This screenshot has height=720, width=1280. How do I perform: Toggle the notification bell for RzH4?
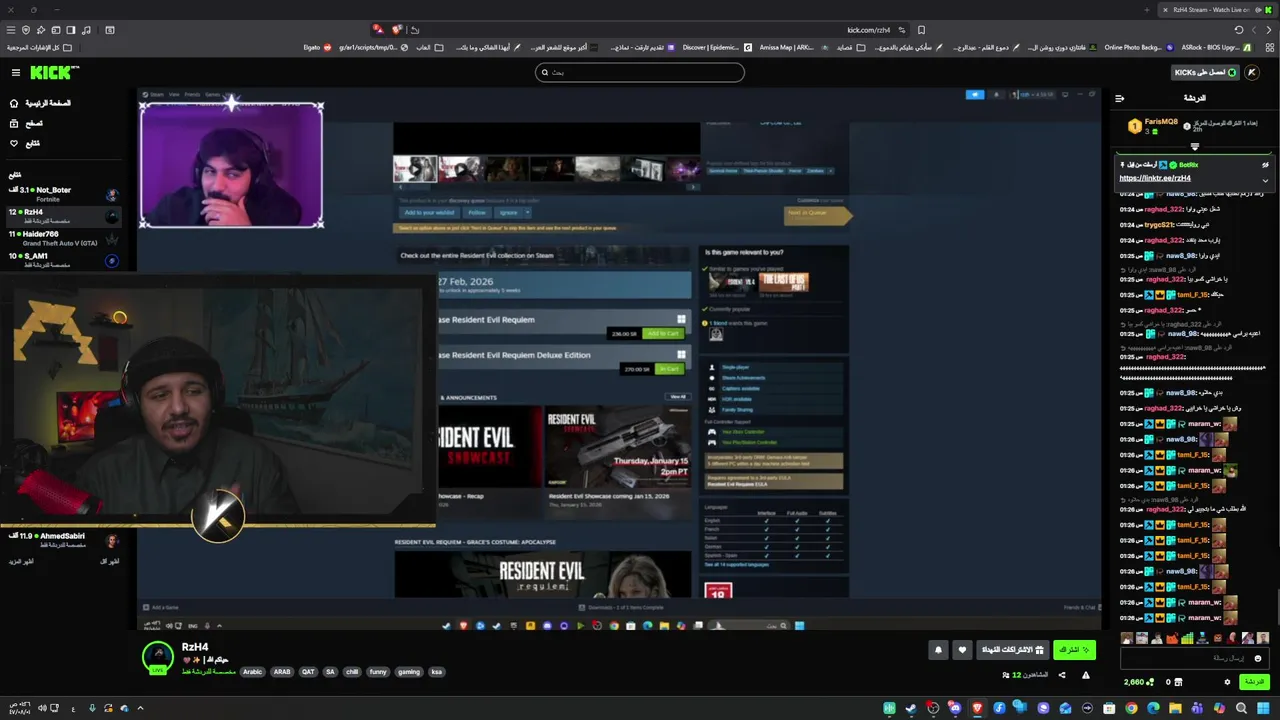tap(938, 650)
